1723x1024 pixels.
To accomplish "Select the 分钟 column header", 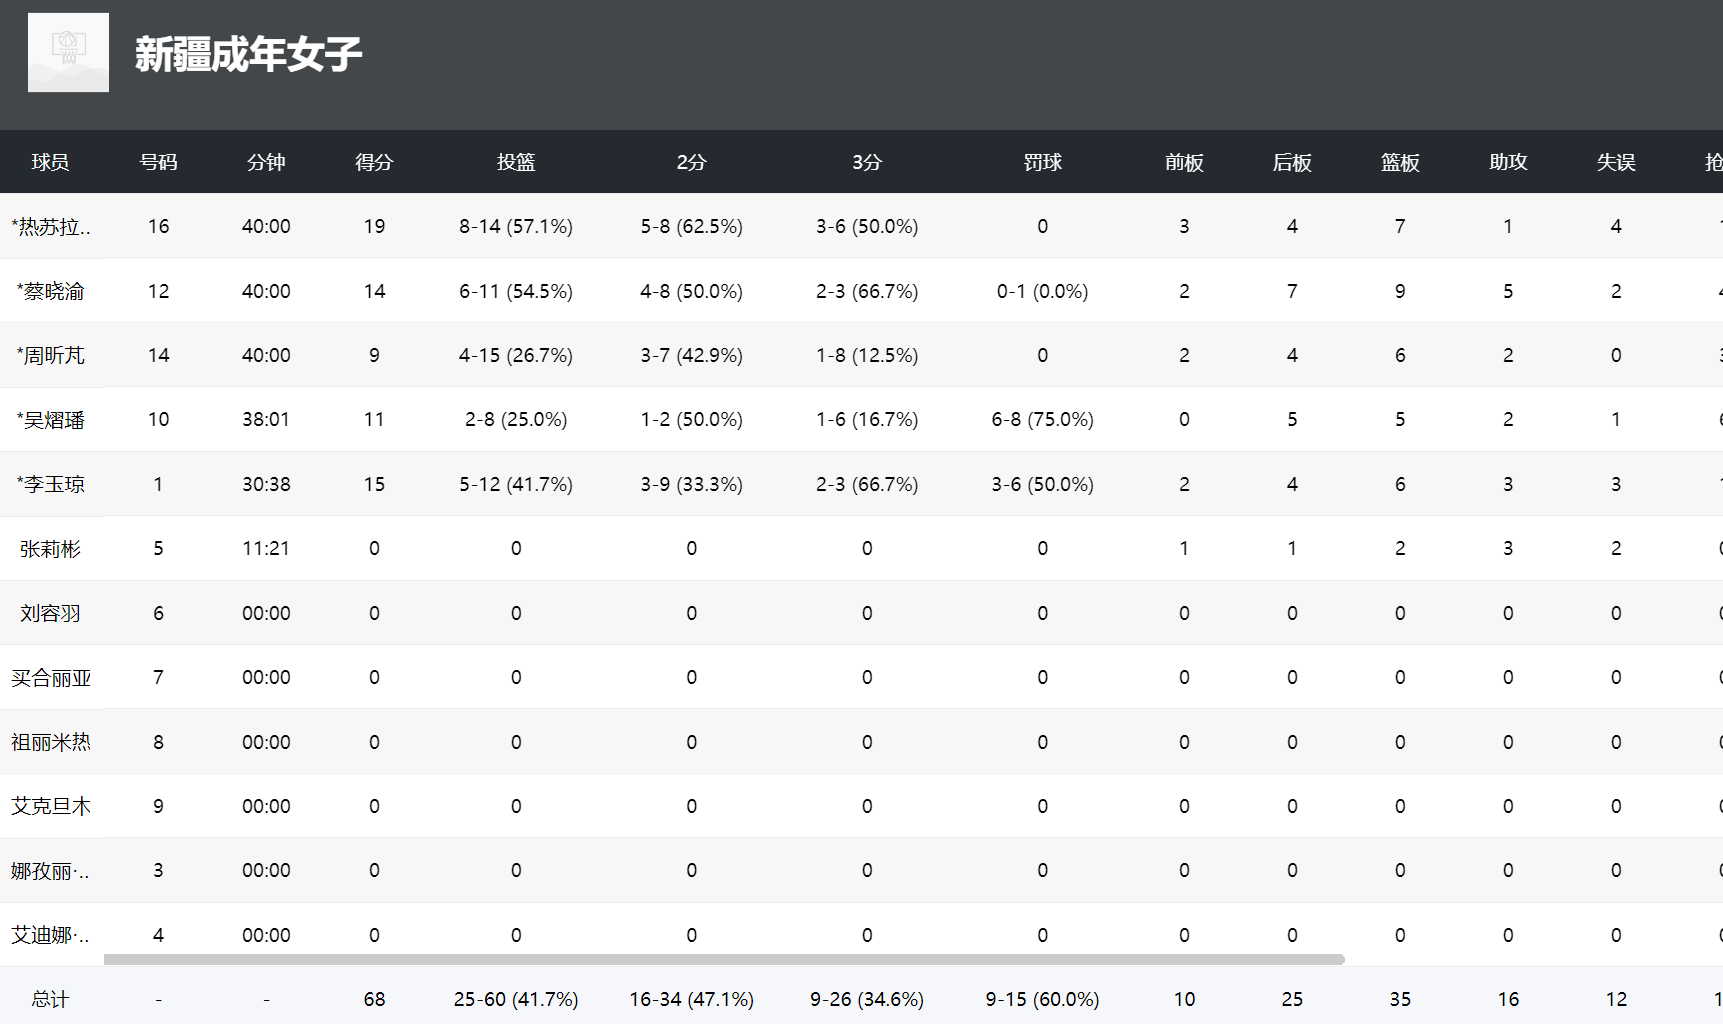I will pyautogui.click(x=266, y=162).
